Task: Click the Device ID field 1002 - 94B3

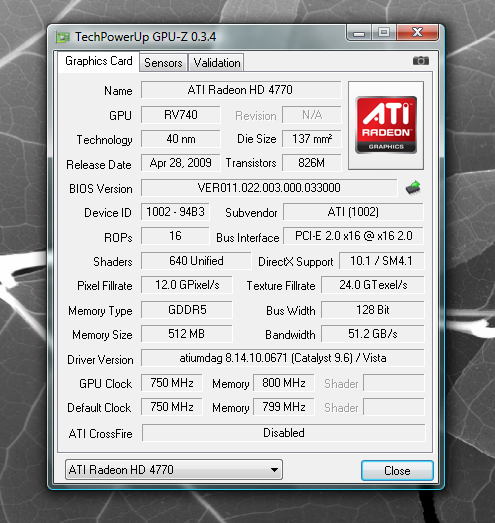Action: point(175,212)
